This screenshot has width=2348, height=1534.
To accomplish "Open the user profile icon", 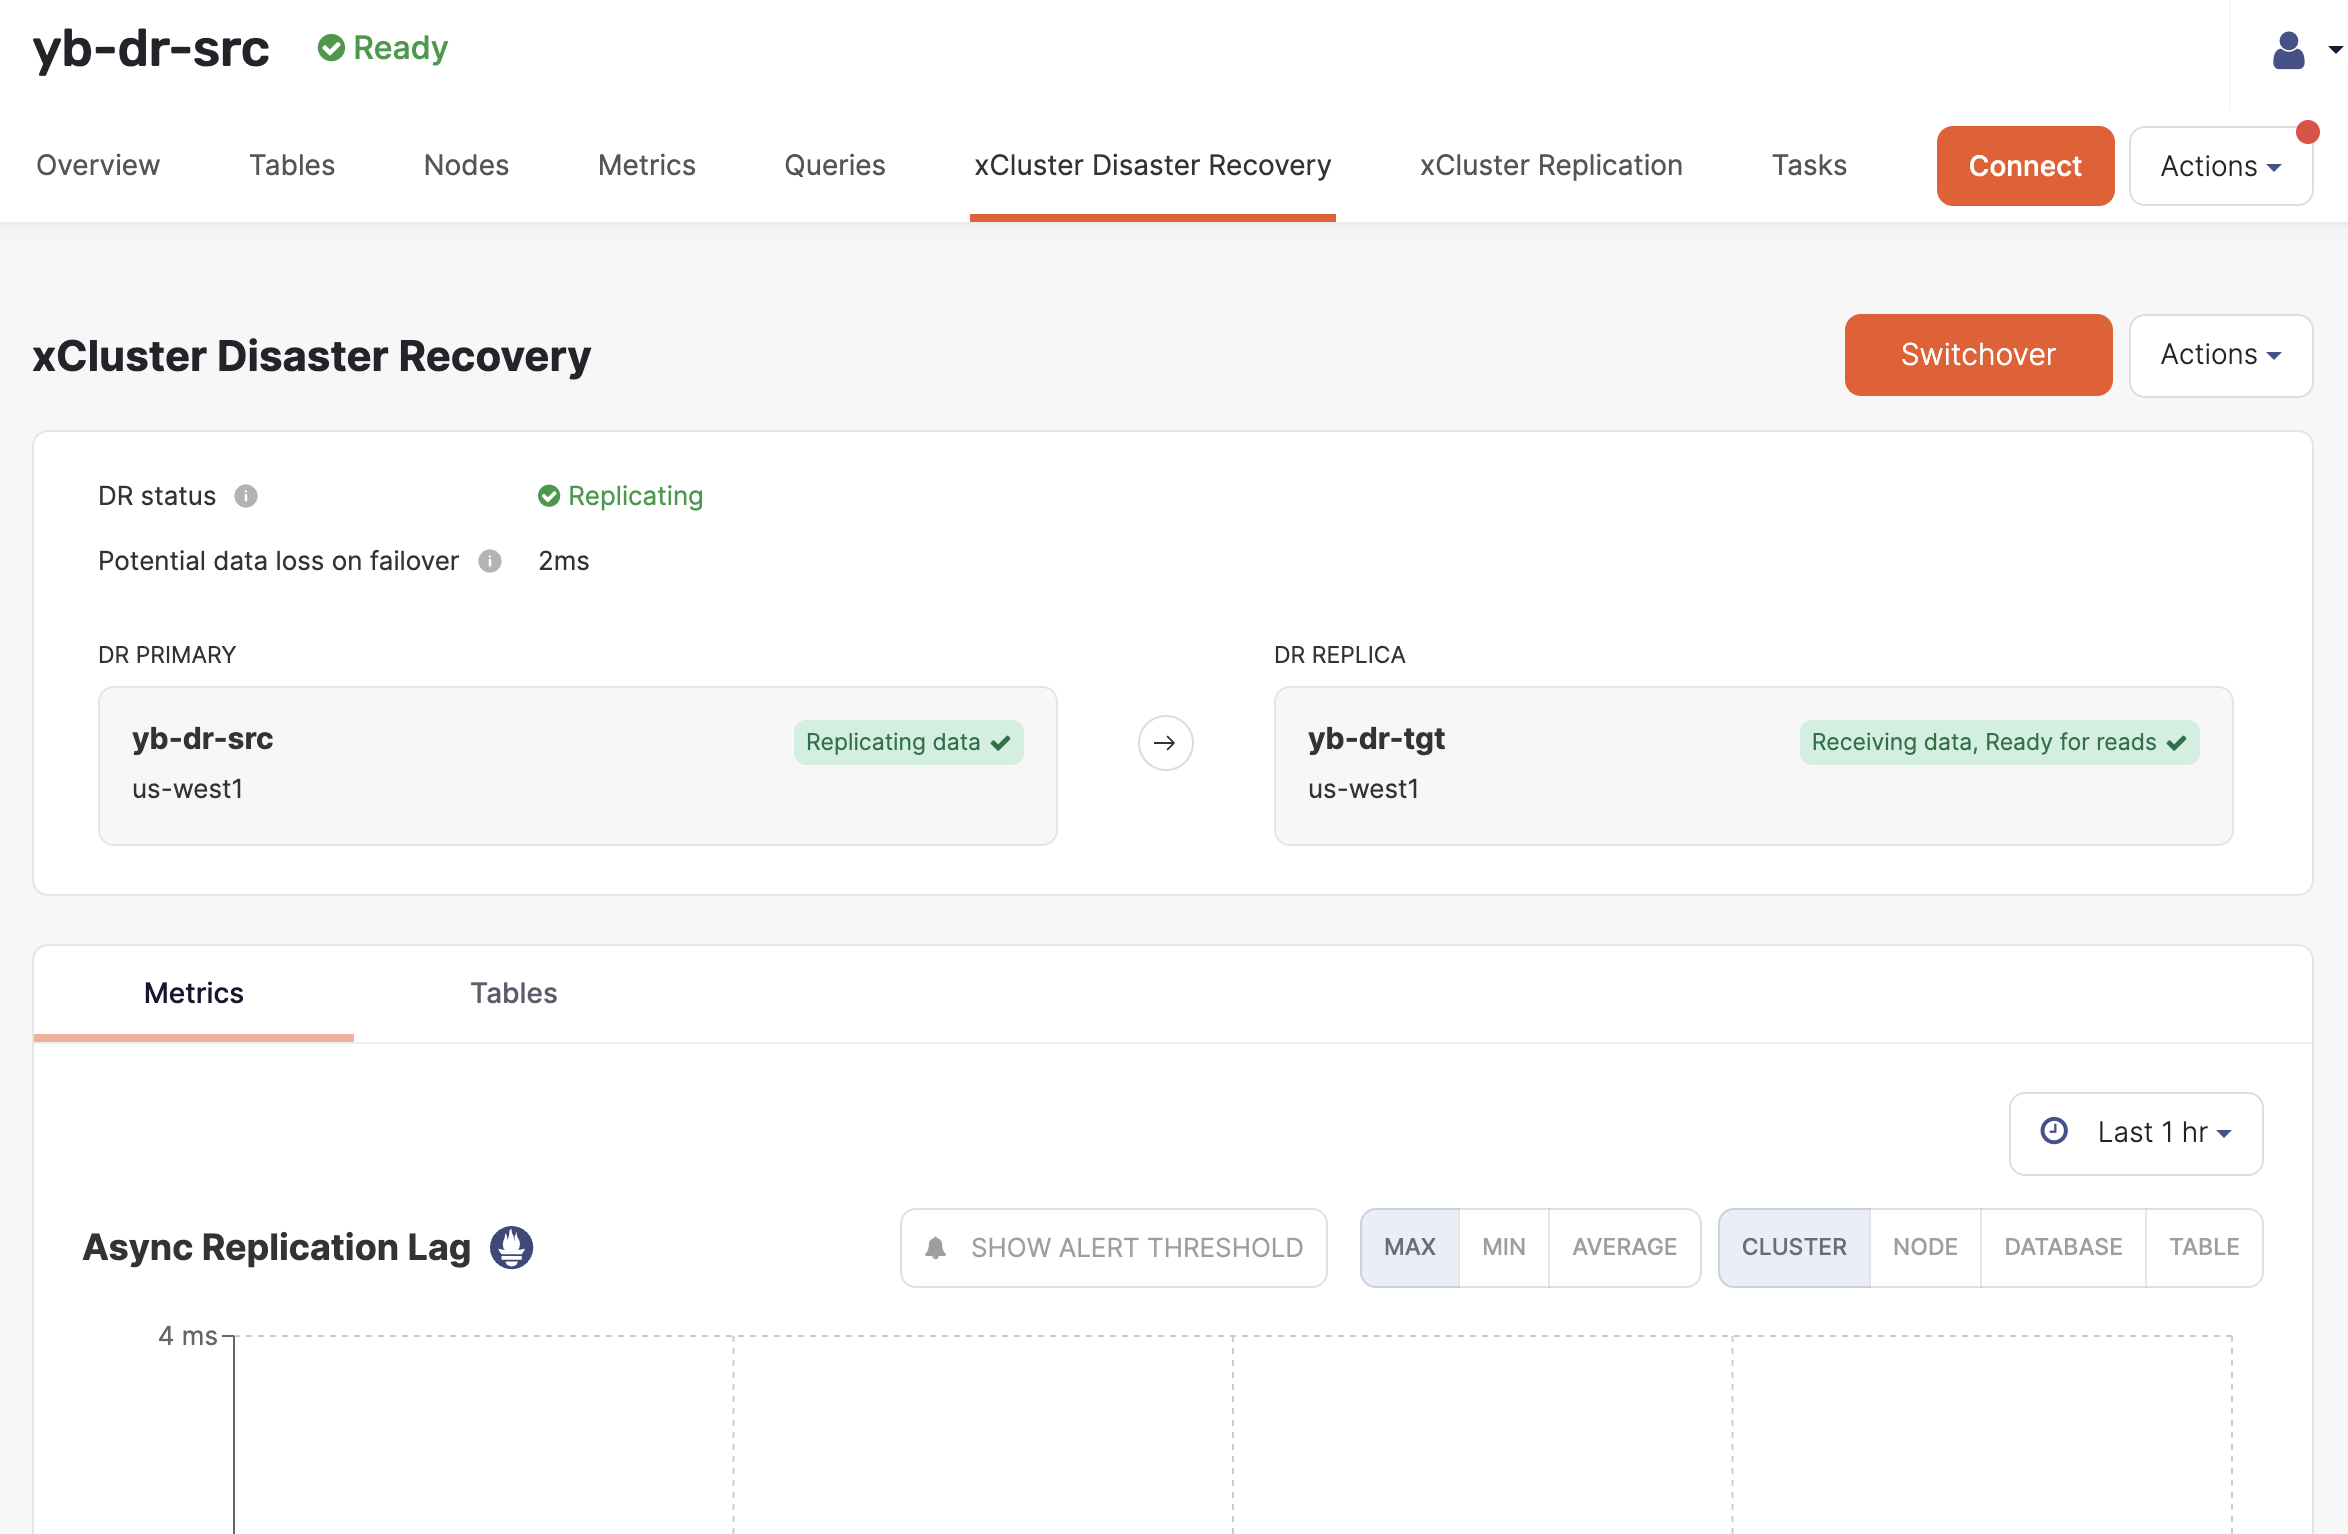I will pyautogui.click(x=2290, y=50).
